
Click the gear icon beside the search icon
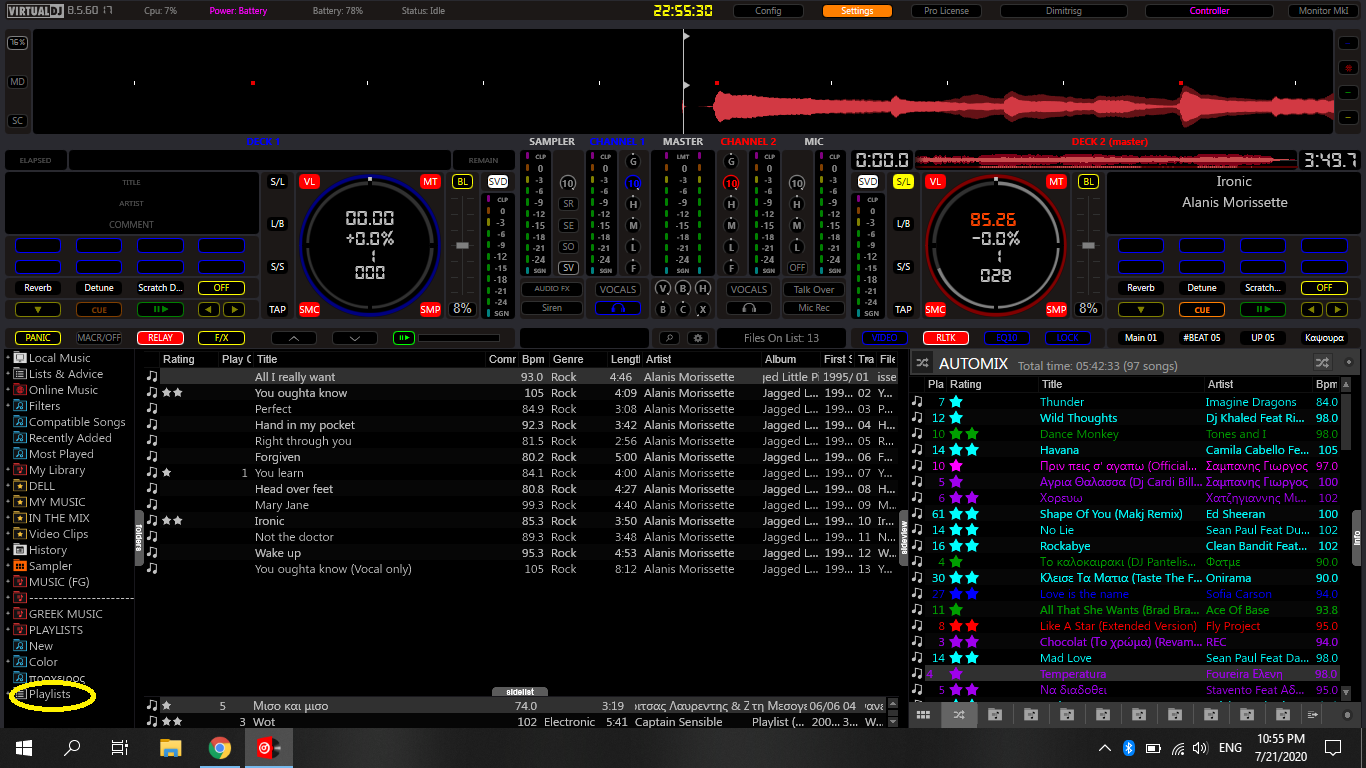pyautogui.click(x=699, y=338)
